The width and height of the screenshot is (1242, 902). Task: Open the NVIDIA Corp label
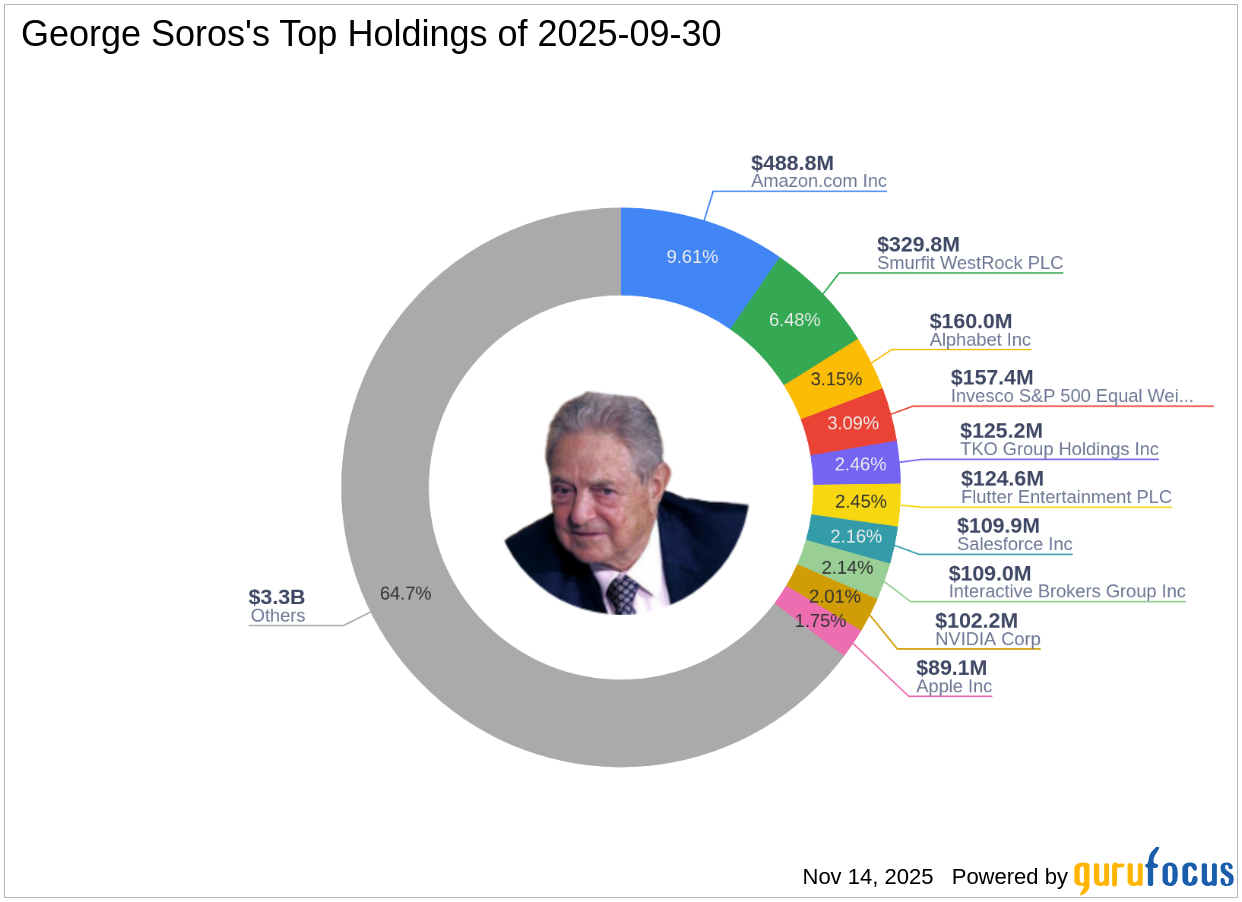[987, 639]
